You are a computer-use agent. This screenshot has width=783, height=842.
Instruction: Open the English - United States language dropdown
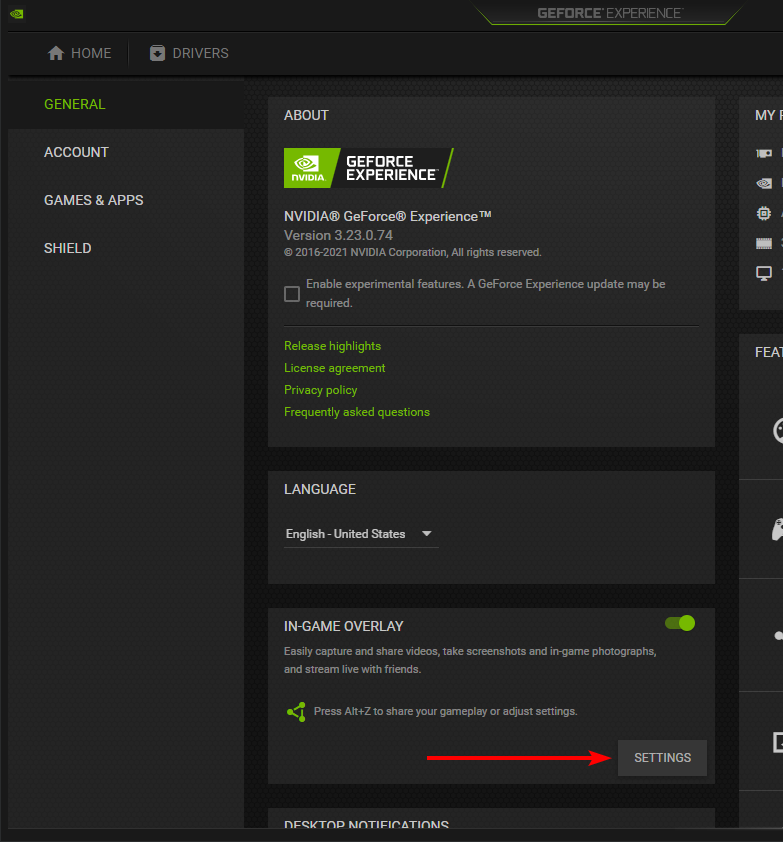[x=361, y=534]
